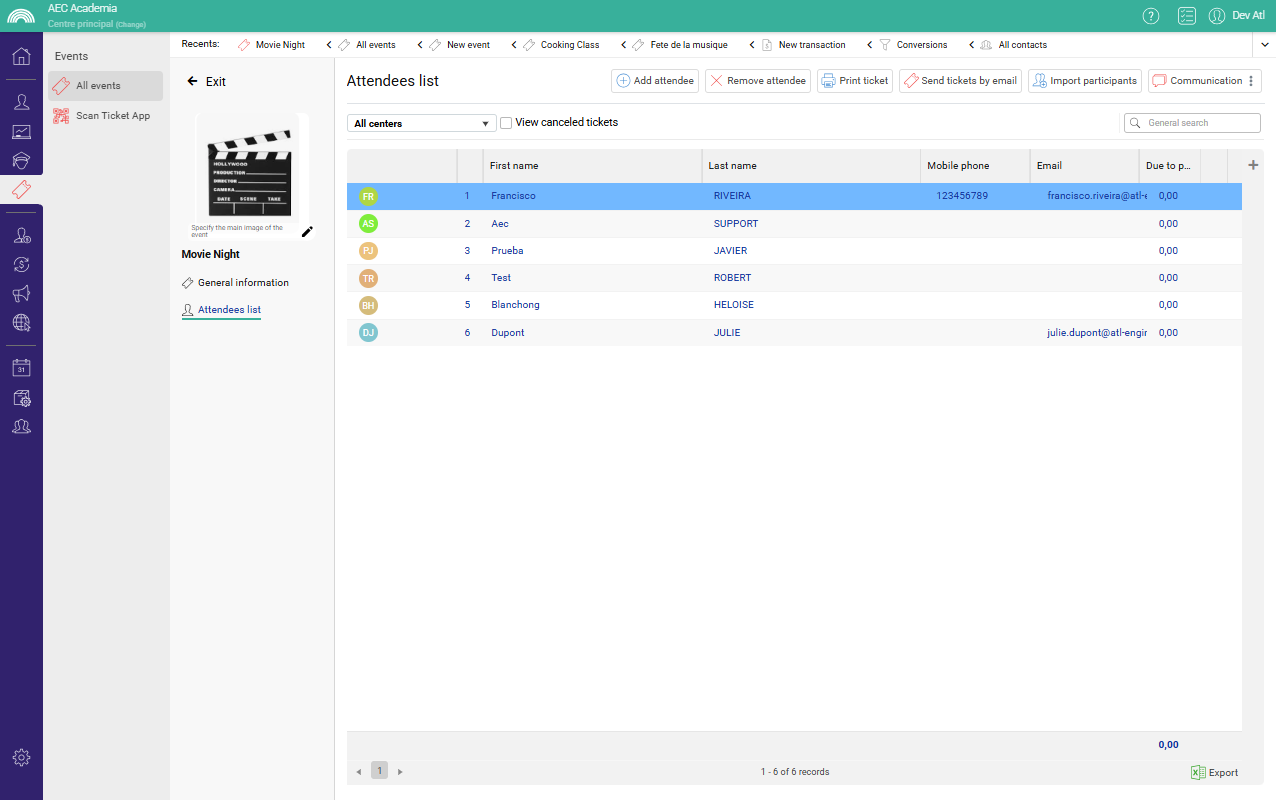Open Cooking Class from recents bar
Screen dimensions: 1276x800
point(569,45)
